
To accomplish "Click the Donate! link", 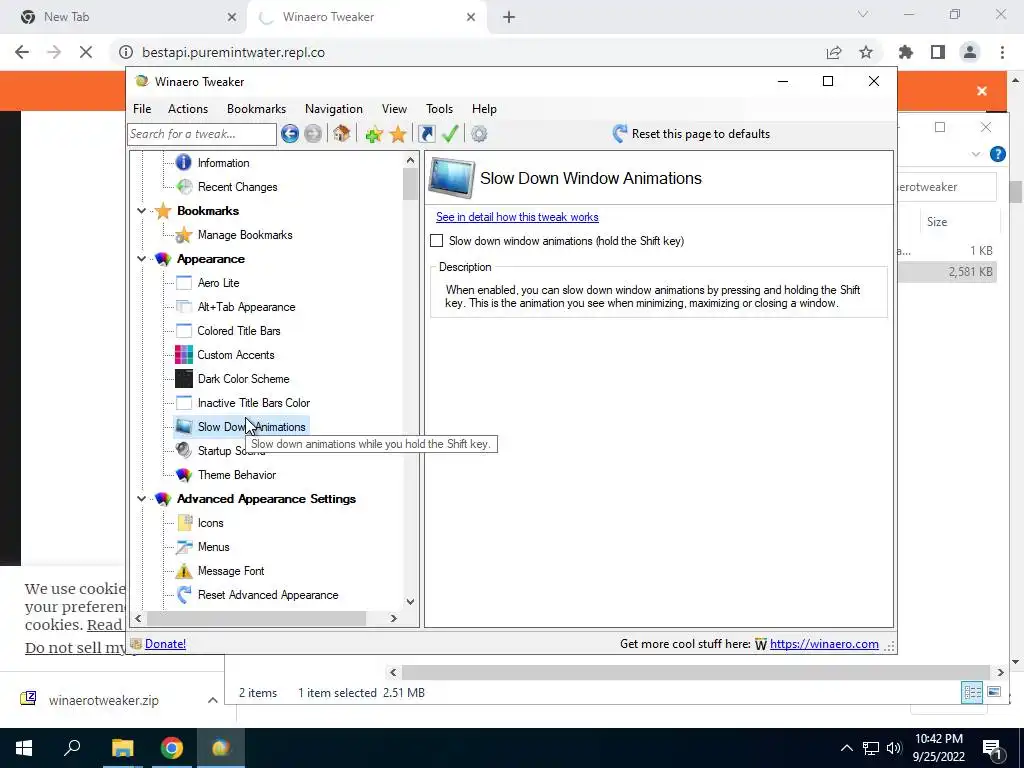I will point(165,644).
